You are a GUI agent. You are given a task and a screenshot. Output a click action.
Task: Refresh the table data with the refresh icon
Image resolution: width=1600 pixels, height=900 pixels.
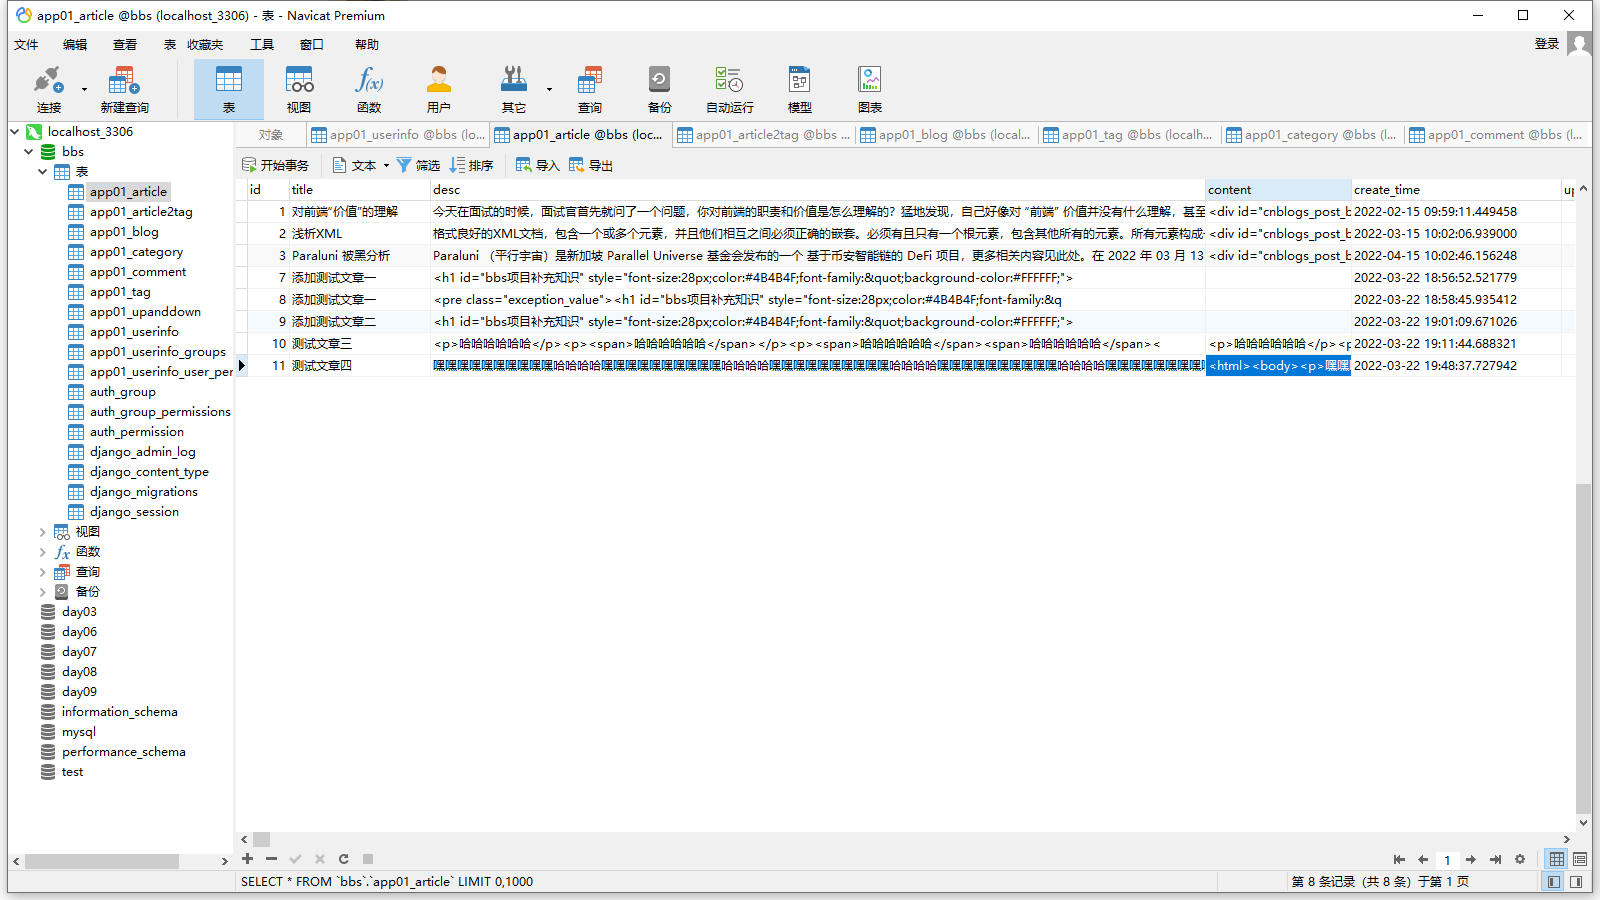point(344,859)
